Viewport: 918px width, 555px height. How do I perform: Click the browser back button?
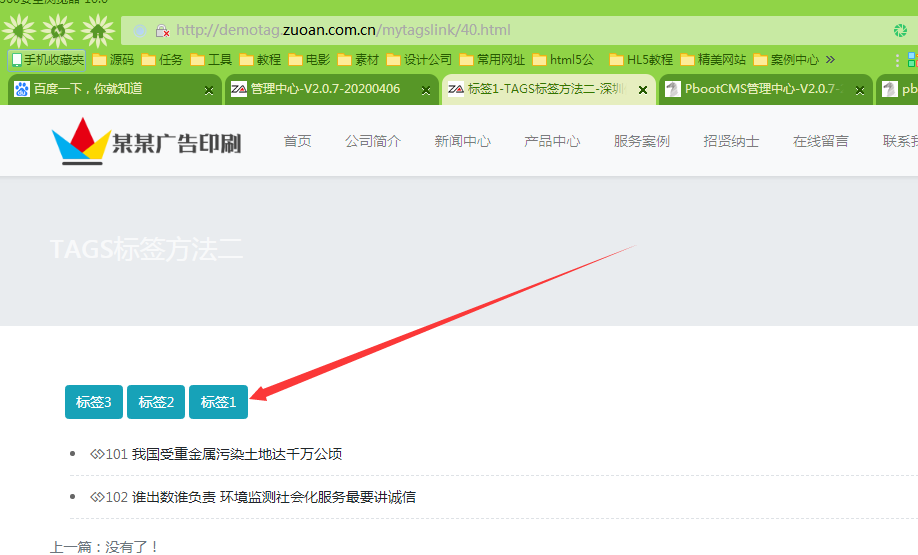pos(19,31)
